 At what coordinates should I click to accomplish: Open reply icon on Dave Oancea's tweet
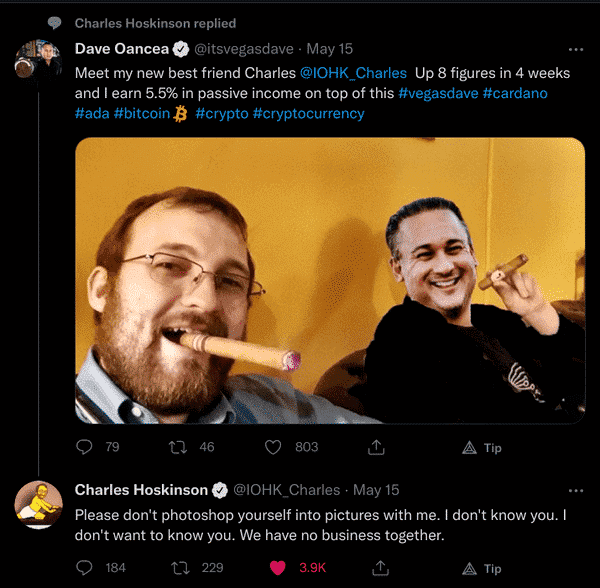click(84, 447)
